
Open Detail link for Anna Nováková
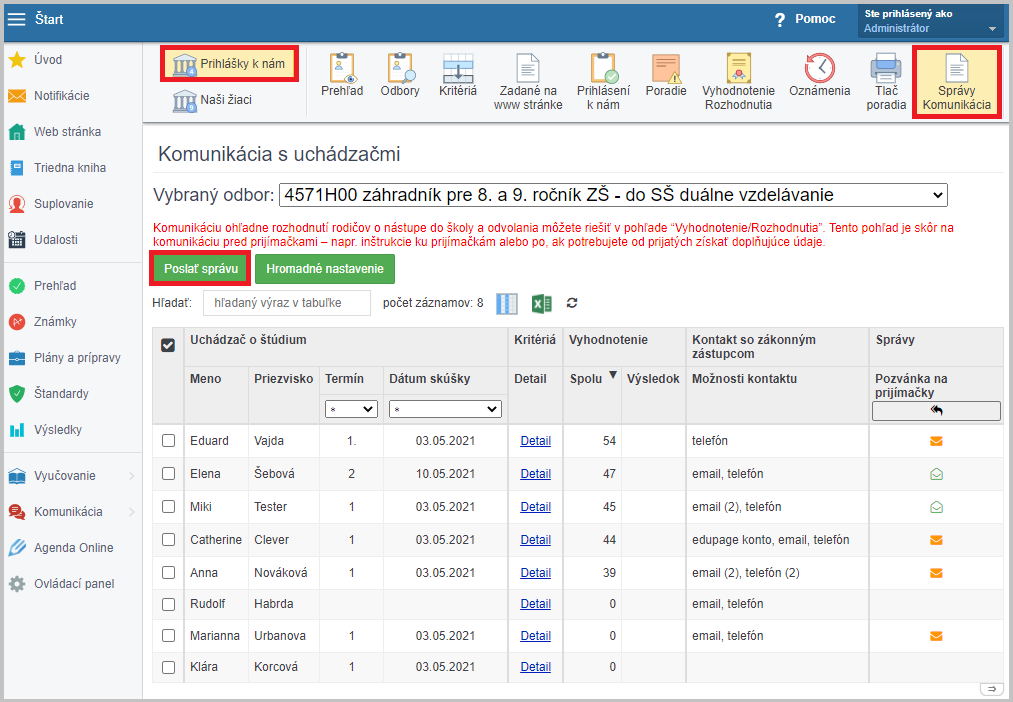tap(536, 573)
